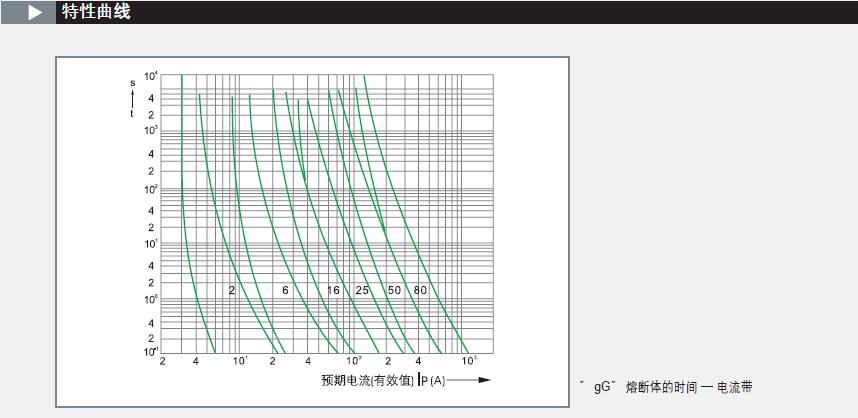Select curve label 25 on the chart
Screen dimensions: 858x418
tap(362, 290)
